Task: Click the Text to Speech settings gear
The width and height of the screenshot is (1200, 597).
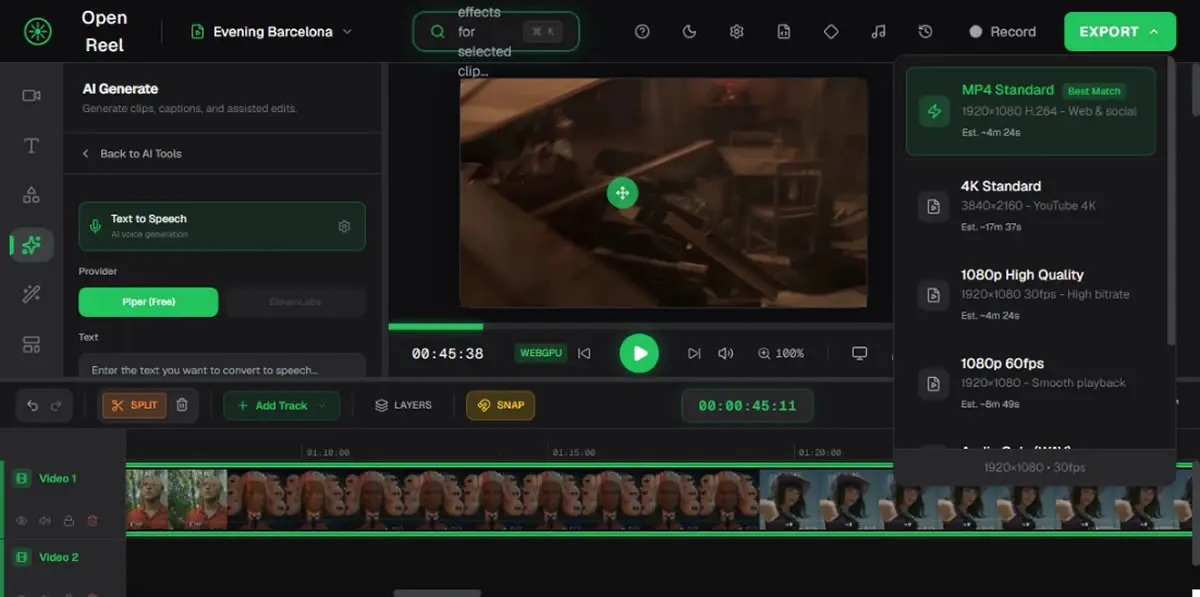Action: [x=344, y=226]
